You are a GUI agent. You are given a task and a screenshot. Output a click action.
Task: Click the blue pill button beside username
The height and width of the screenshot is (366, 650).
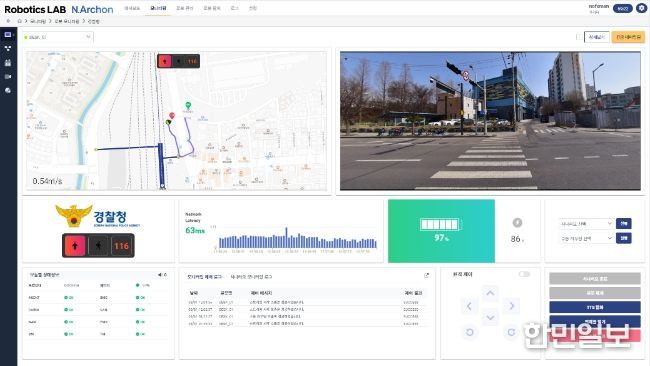pos(622,8)
